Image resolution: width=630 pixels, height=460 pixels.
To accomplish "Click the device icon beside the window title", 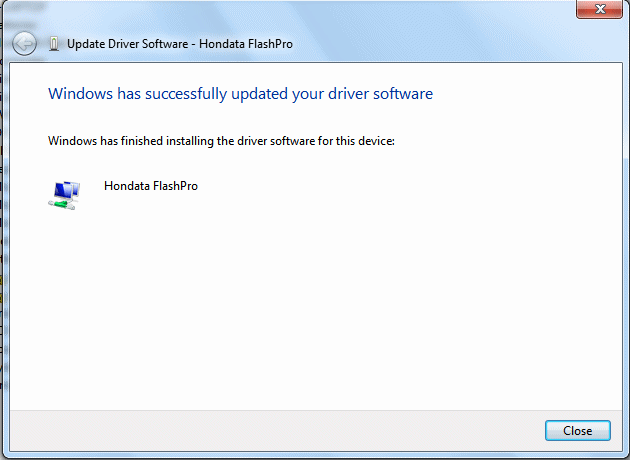I will tap(54, 44).
